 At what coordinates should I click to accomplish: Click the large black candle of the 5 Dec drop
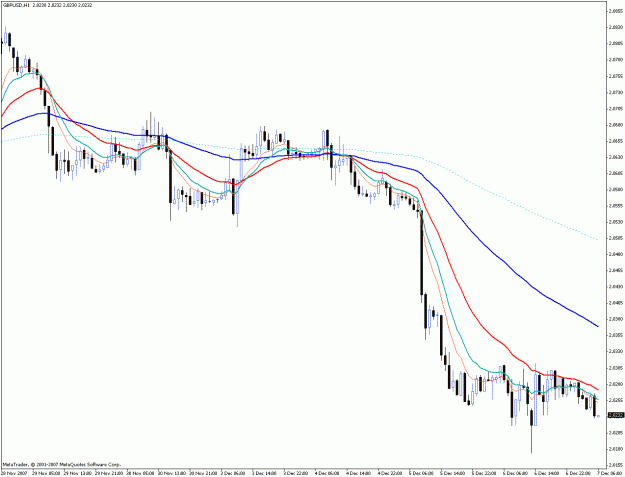421,253
